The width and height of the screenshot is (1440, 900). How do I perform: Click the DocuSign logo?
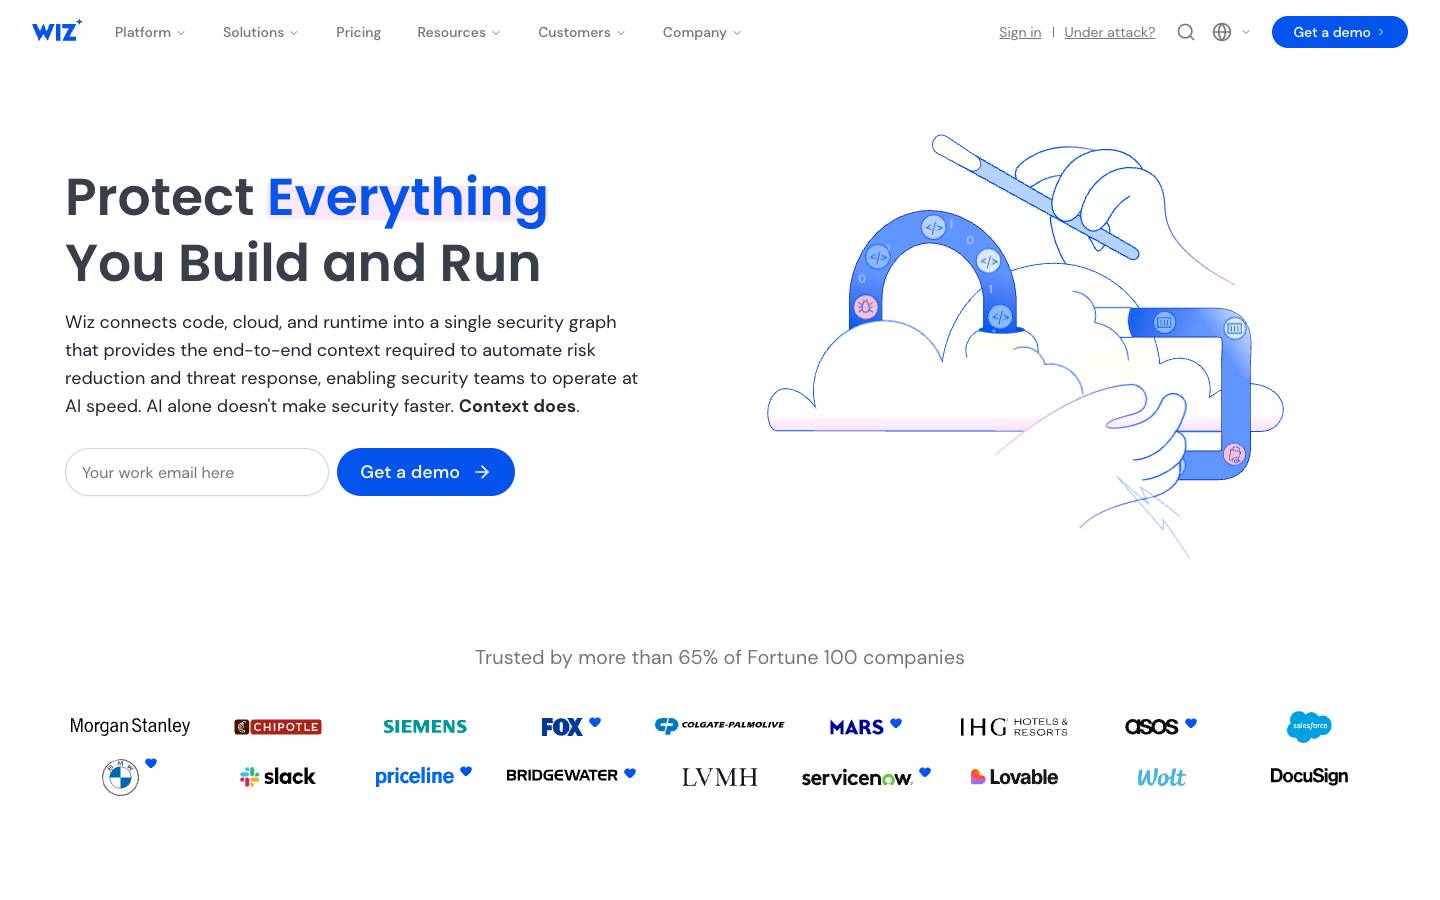click(x=1309, y=776)
